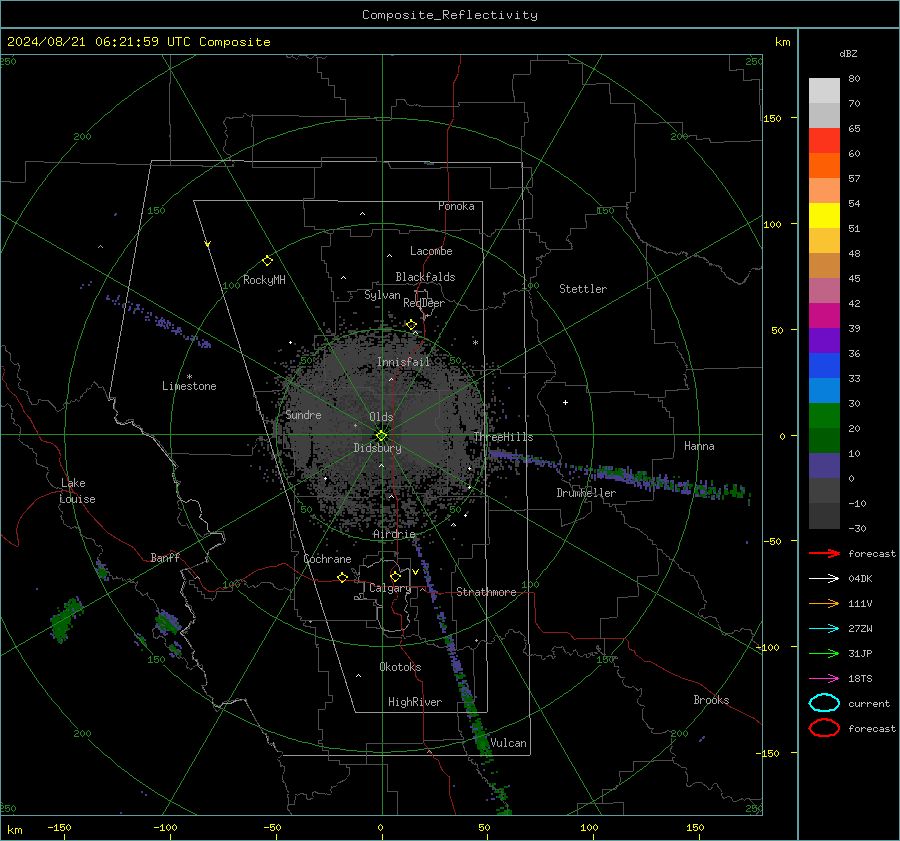
Task: Select the orange 57-60 dBZ swatch
Action: (x=824, y=165)
